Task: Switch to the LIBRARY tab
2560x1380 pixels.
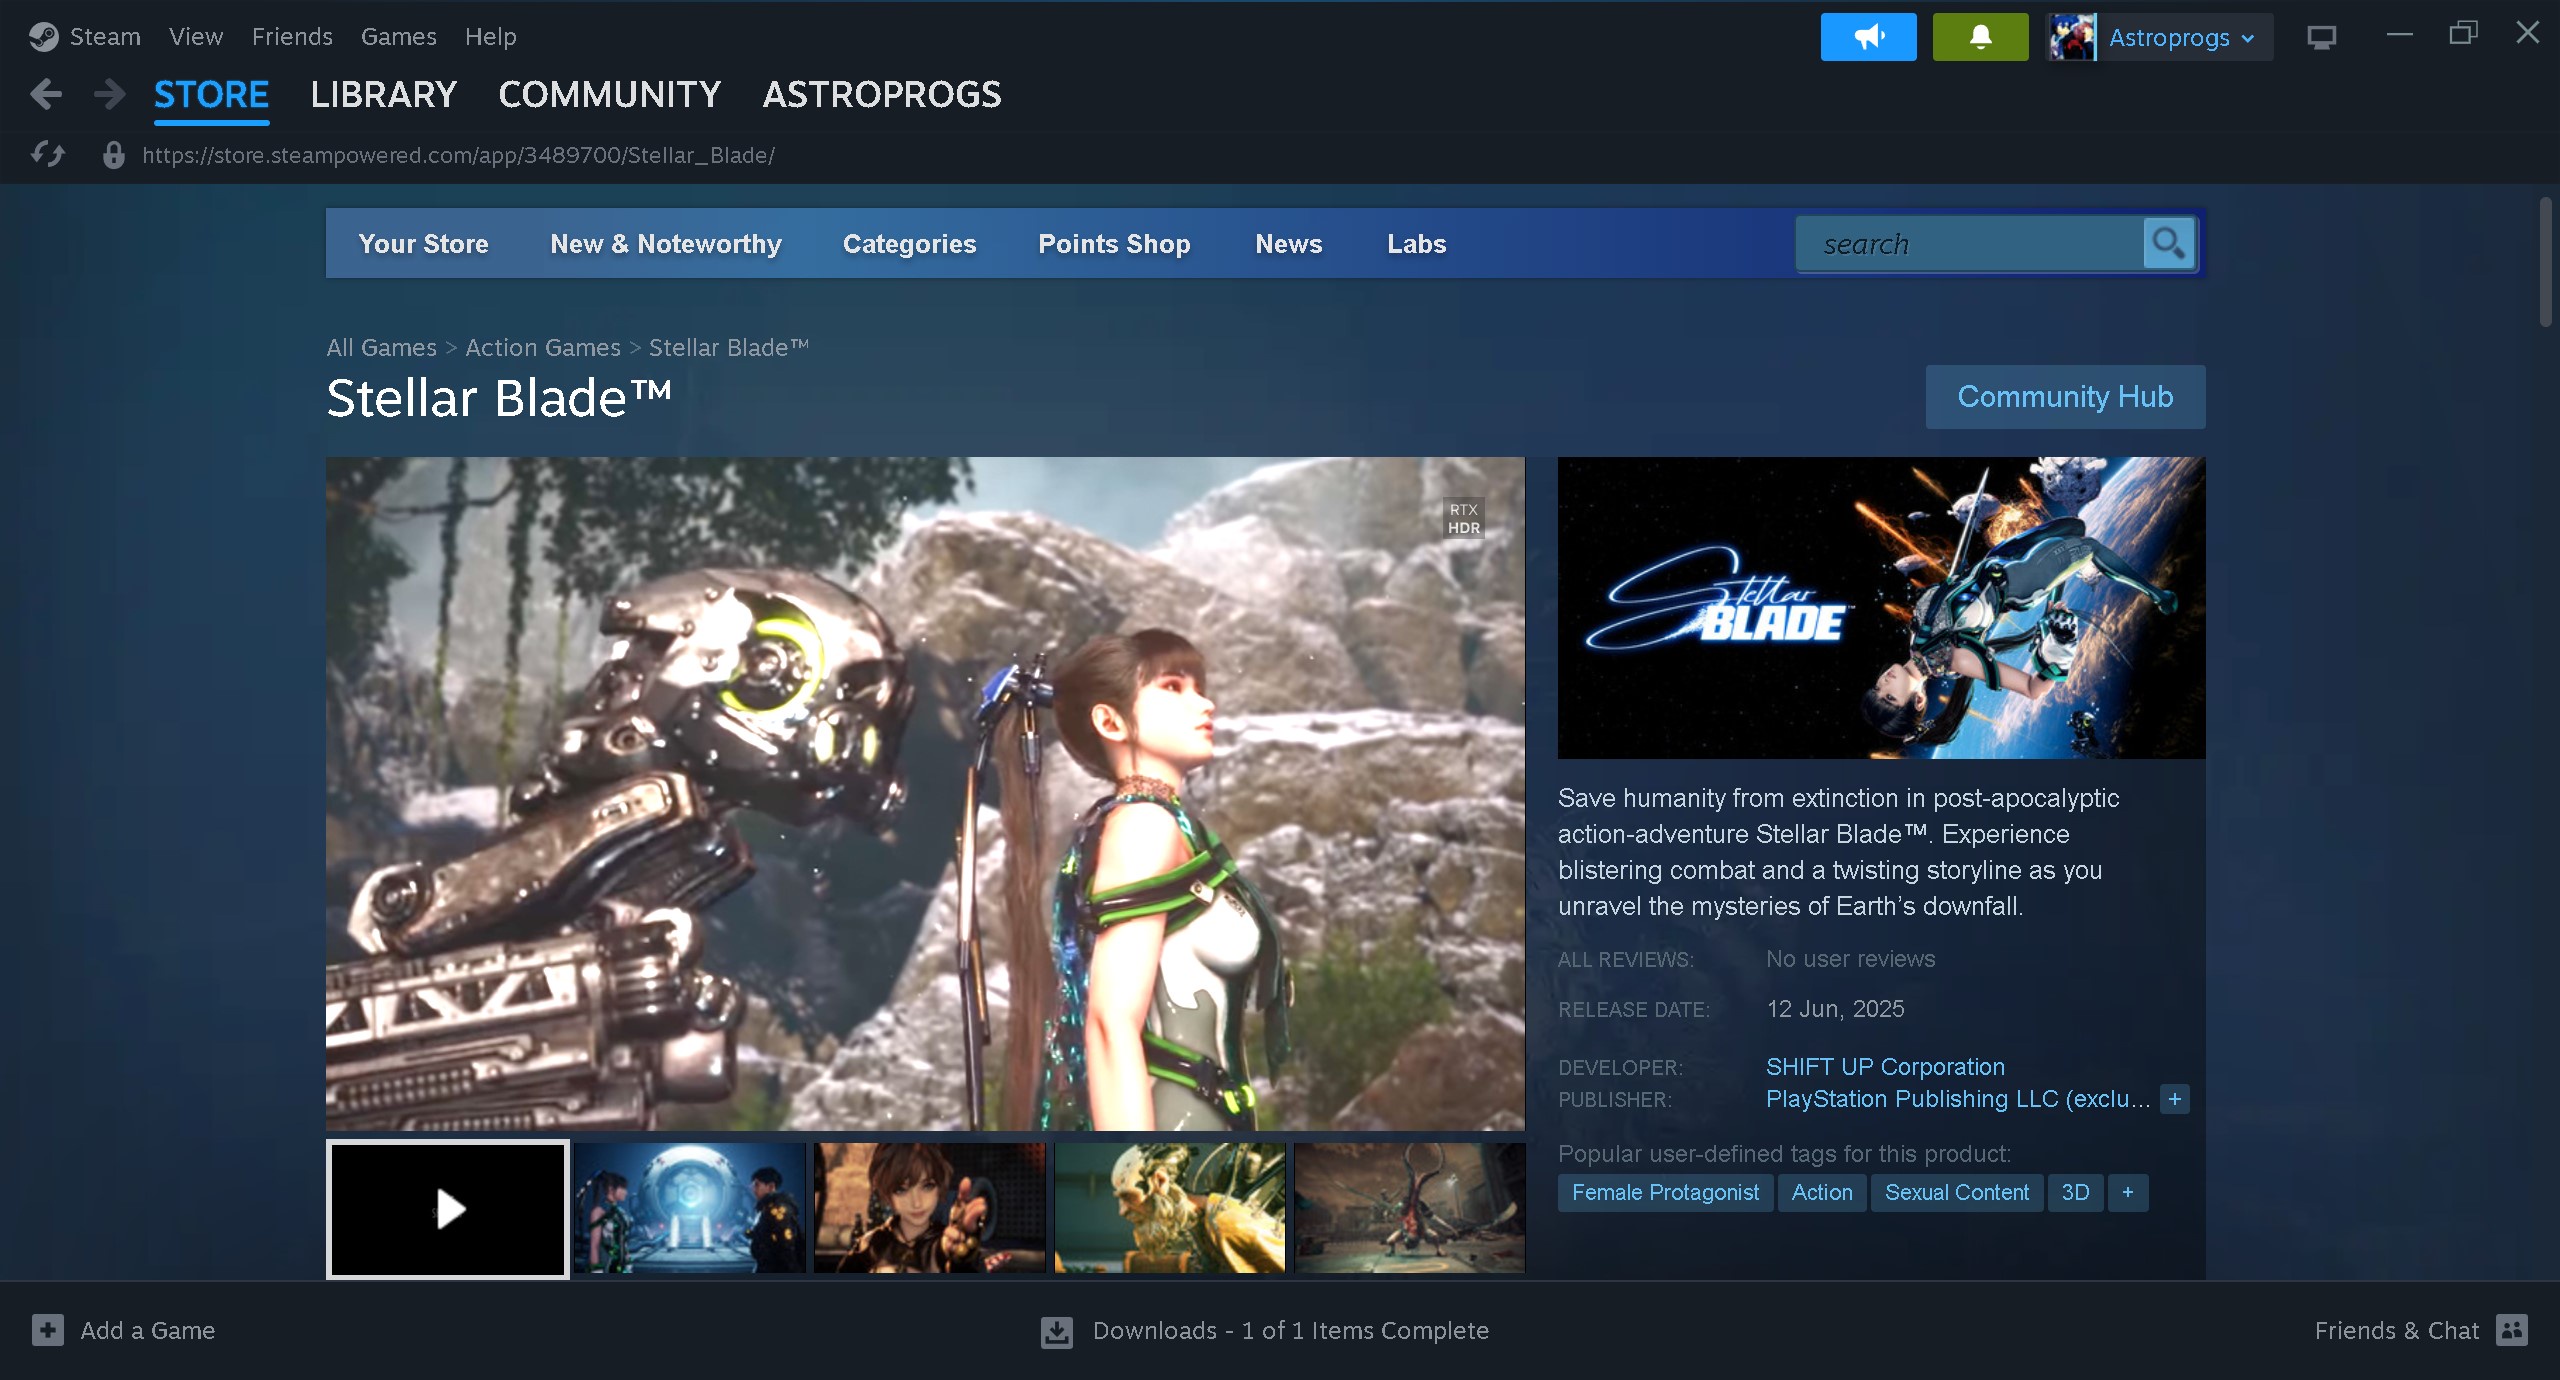Action: [383, 95]
